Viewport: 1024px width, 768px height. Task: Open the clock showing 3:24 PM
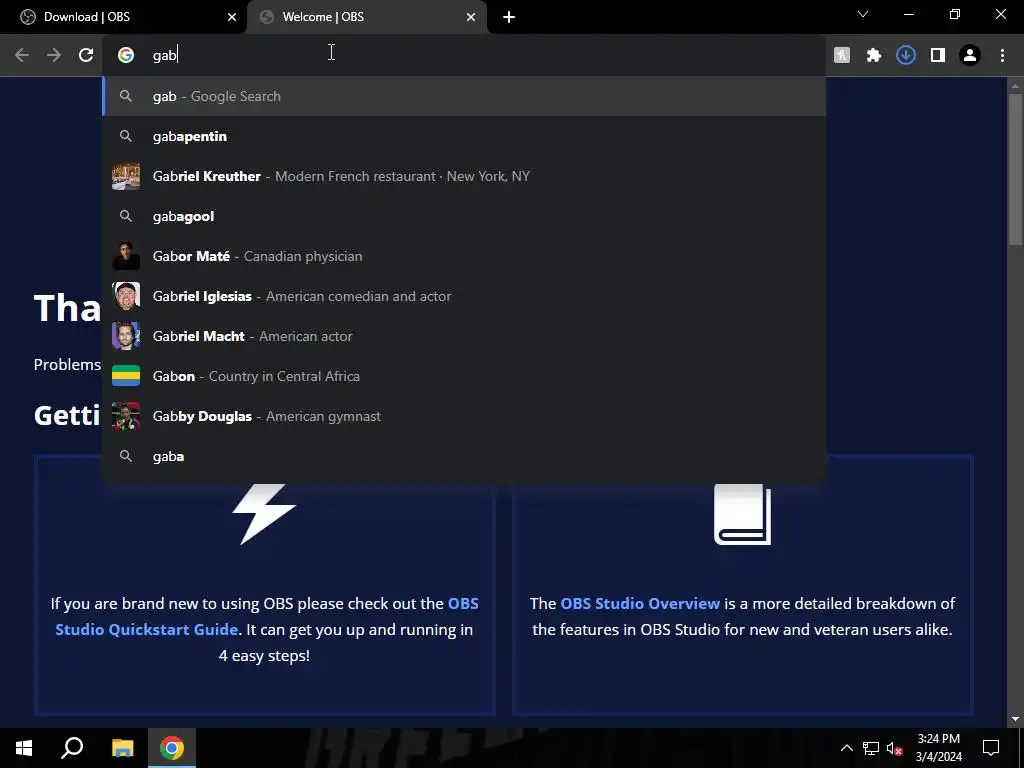click(938, 748)
